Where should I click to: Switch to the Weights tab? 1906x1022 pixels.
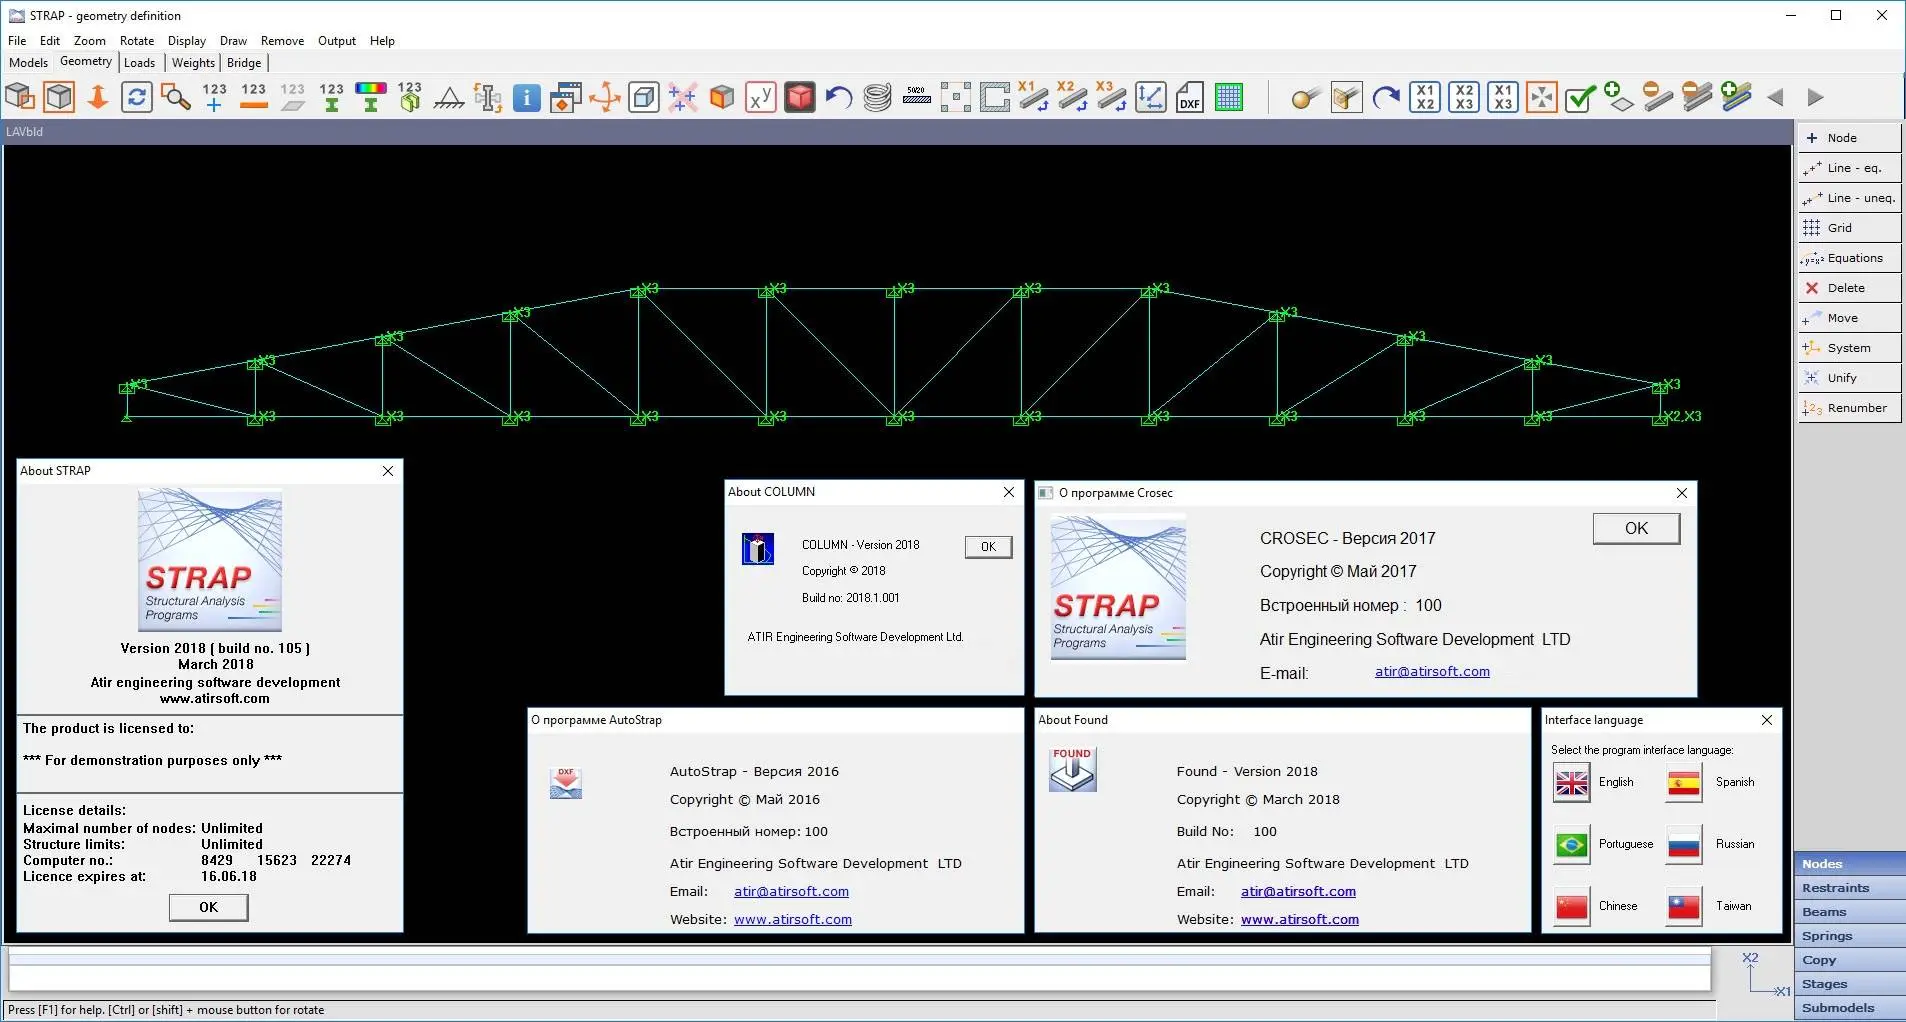tap(193, 62)
